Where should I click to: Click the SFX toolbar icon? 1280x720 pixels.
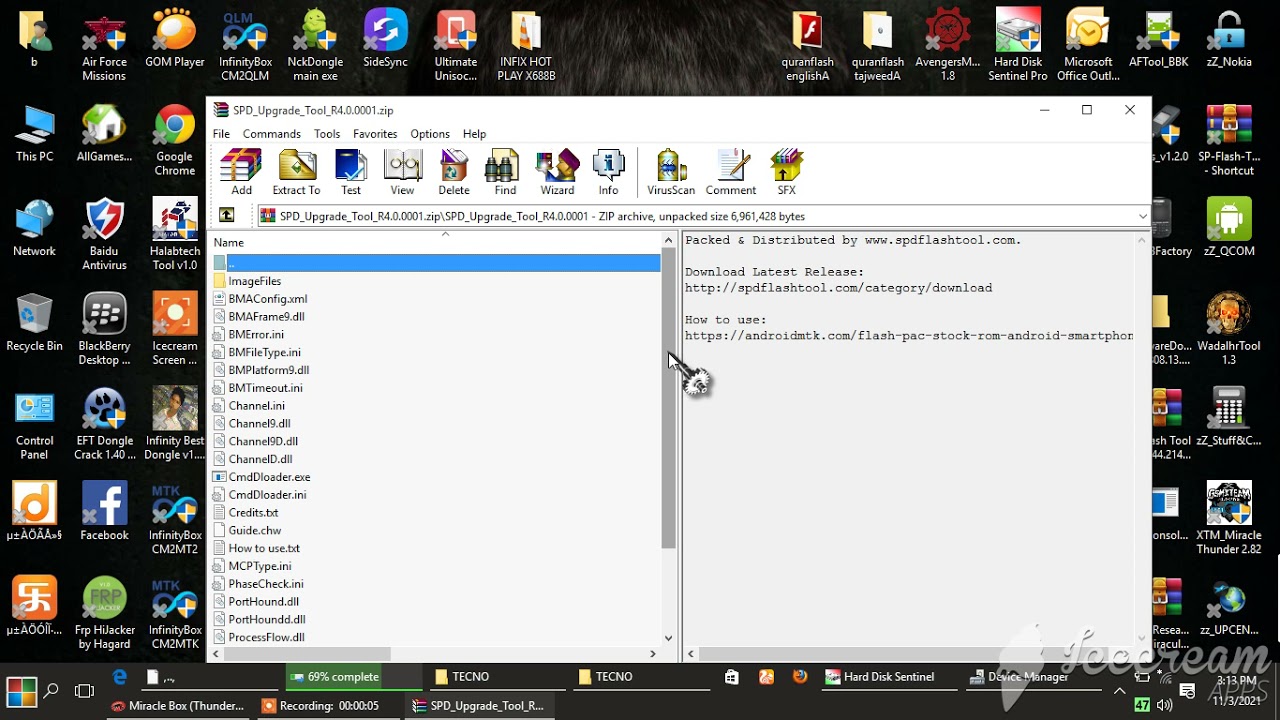coord(787,172)
